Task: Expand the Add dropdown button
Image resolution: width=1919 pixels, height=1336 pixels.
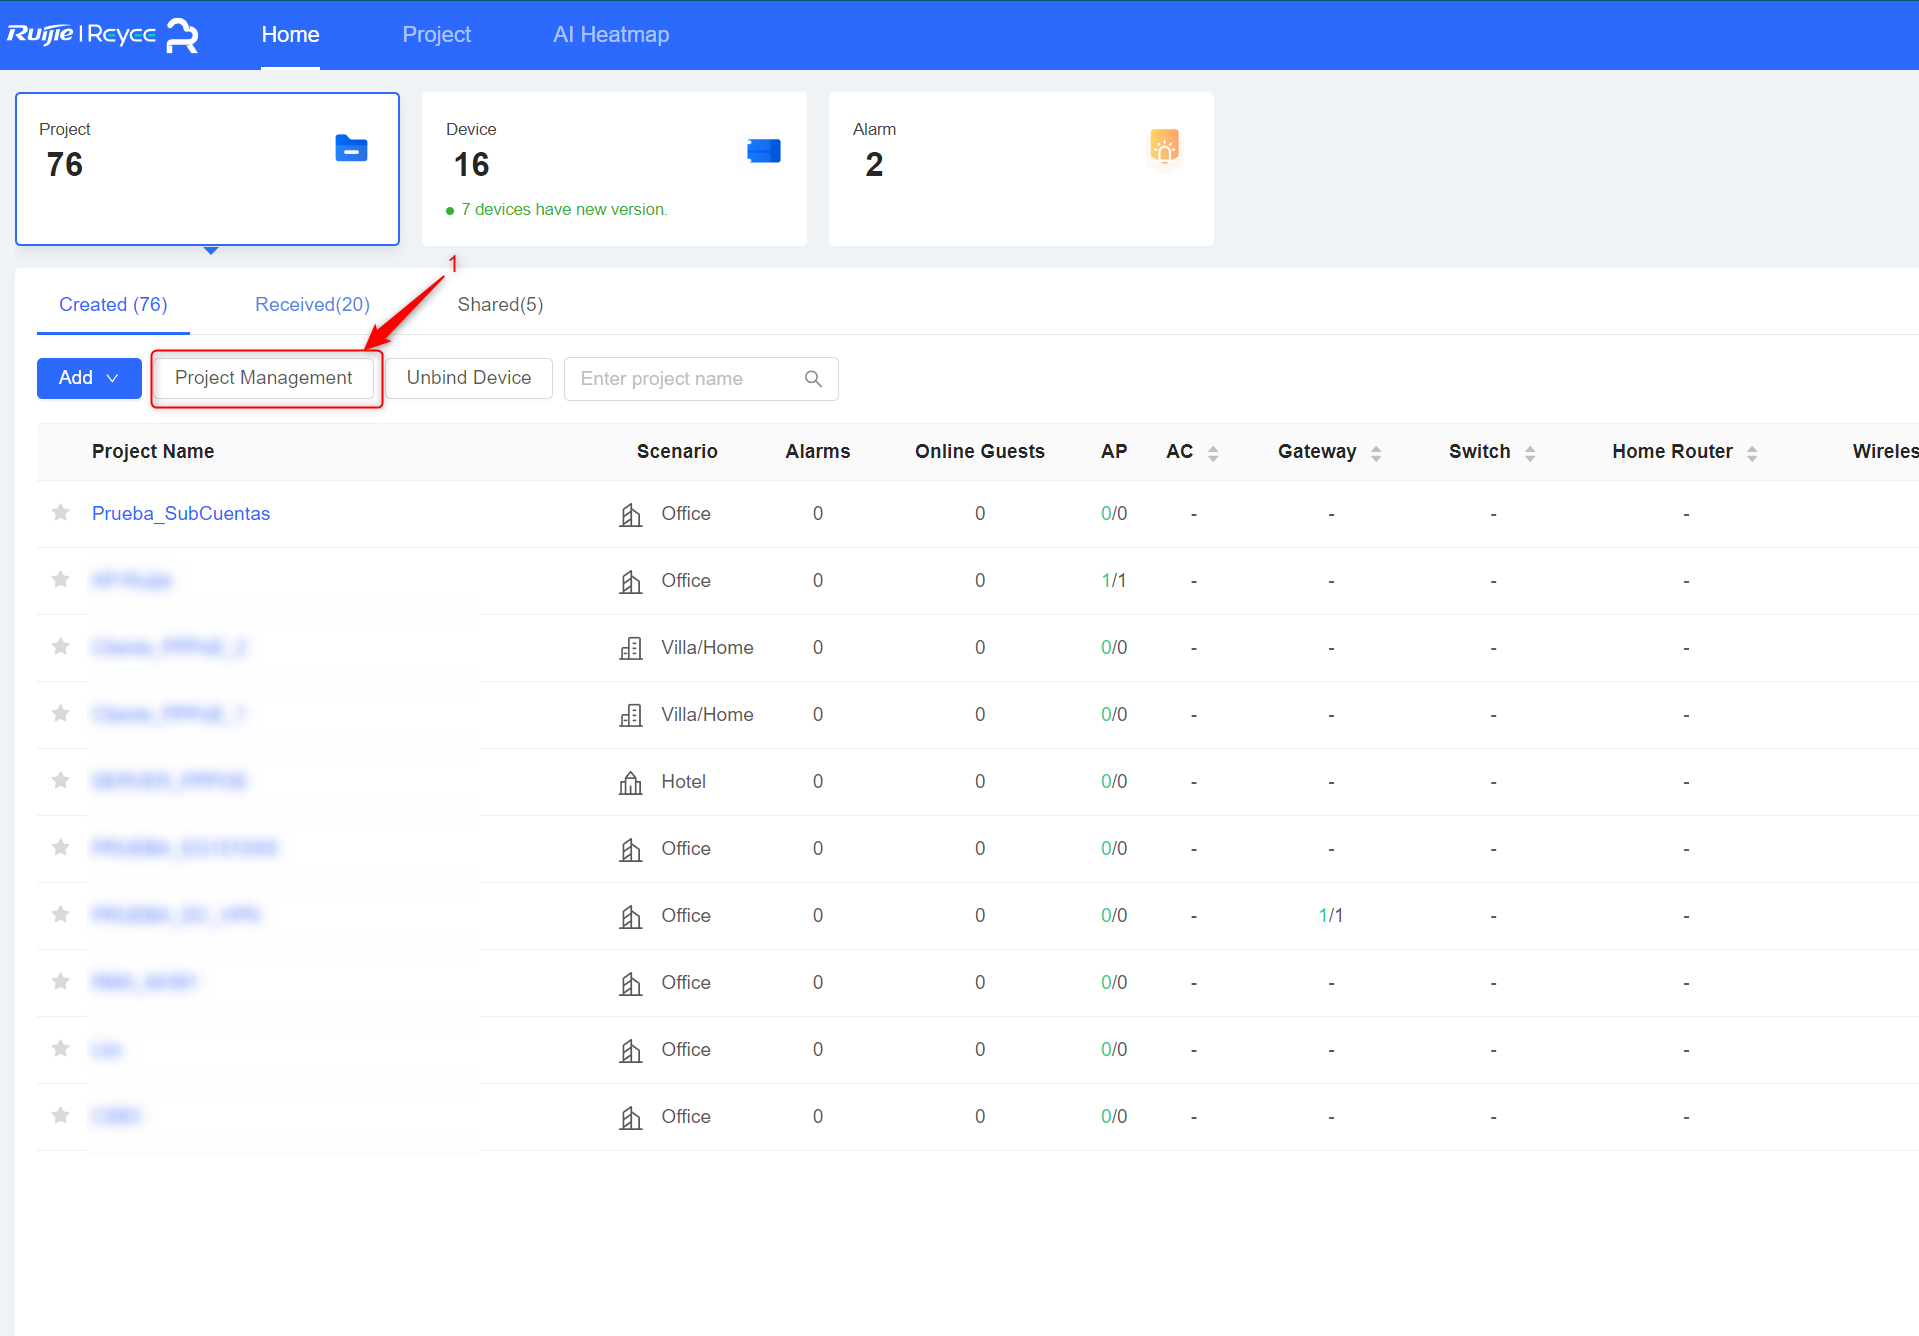Action: [89, 378]
